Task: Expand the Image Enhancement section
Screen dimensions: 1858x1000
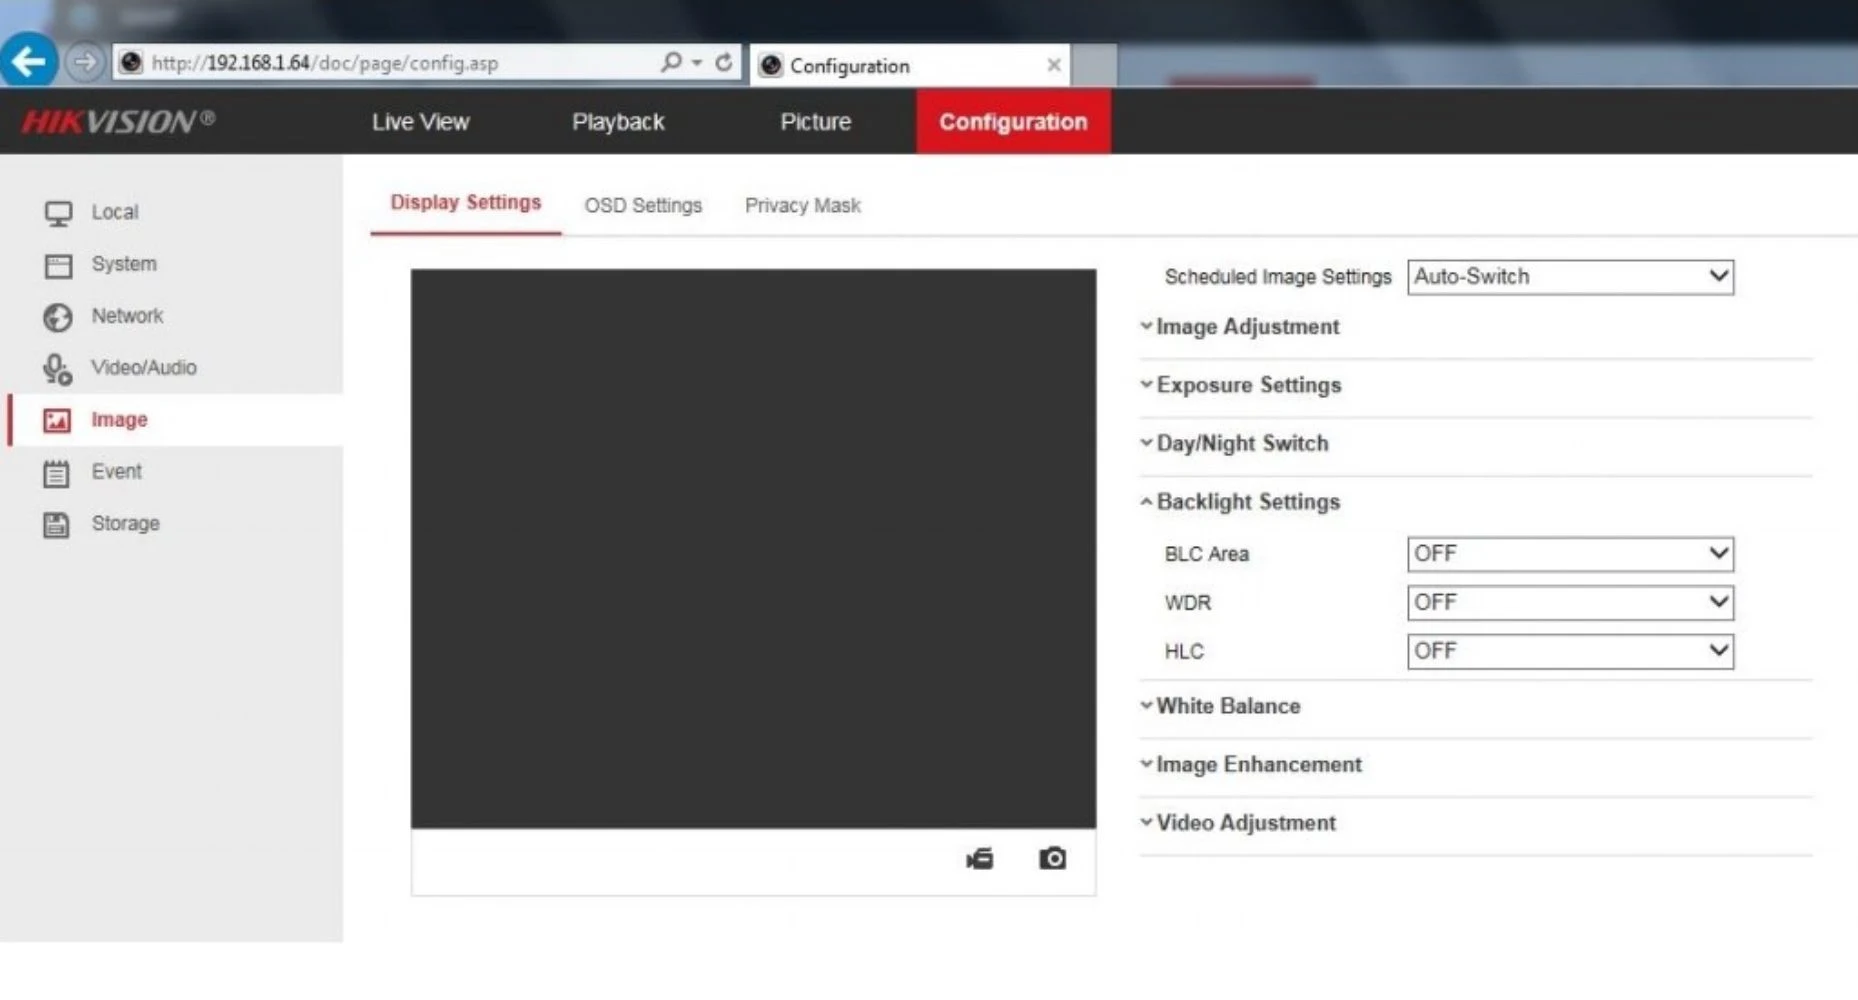Action: (1250, 765)
